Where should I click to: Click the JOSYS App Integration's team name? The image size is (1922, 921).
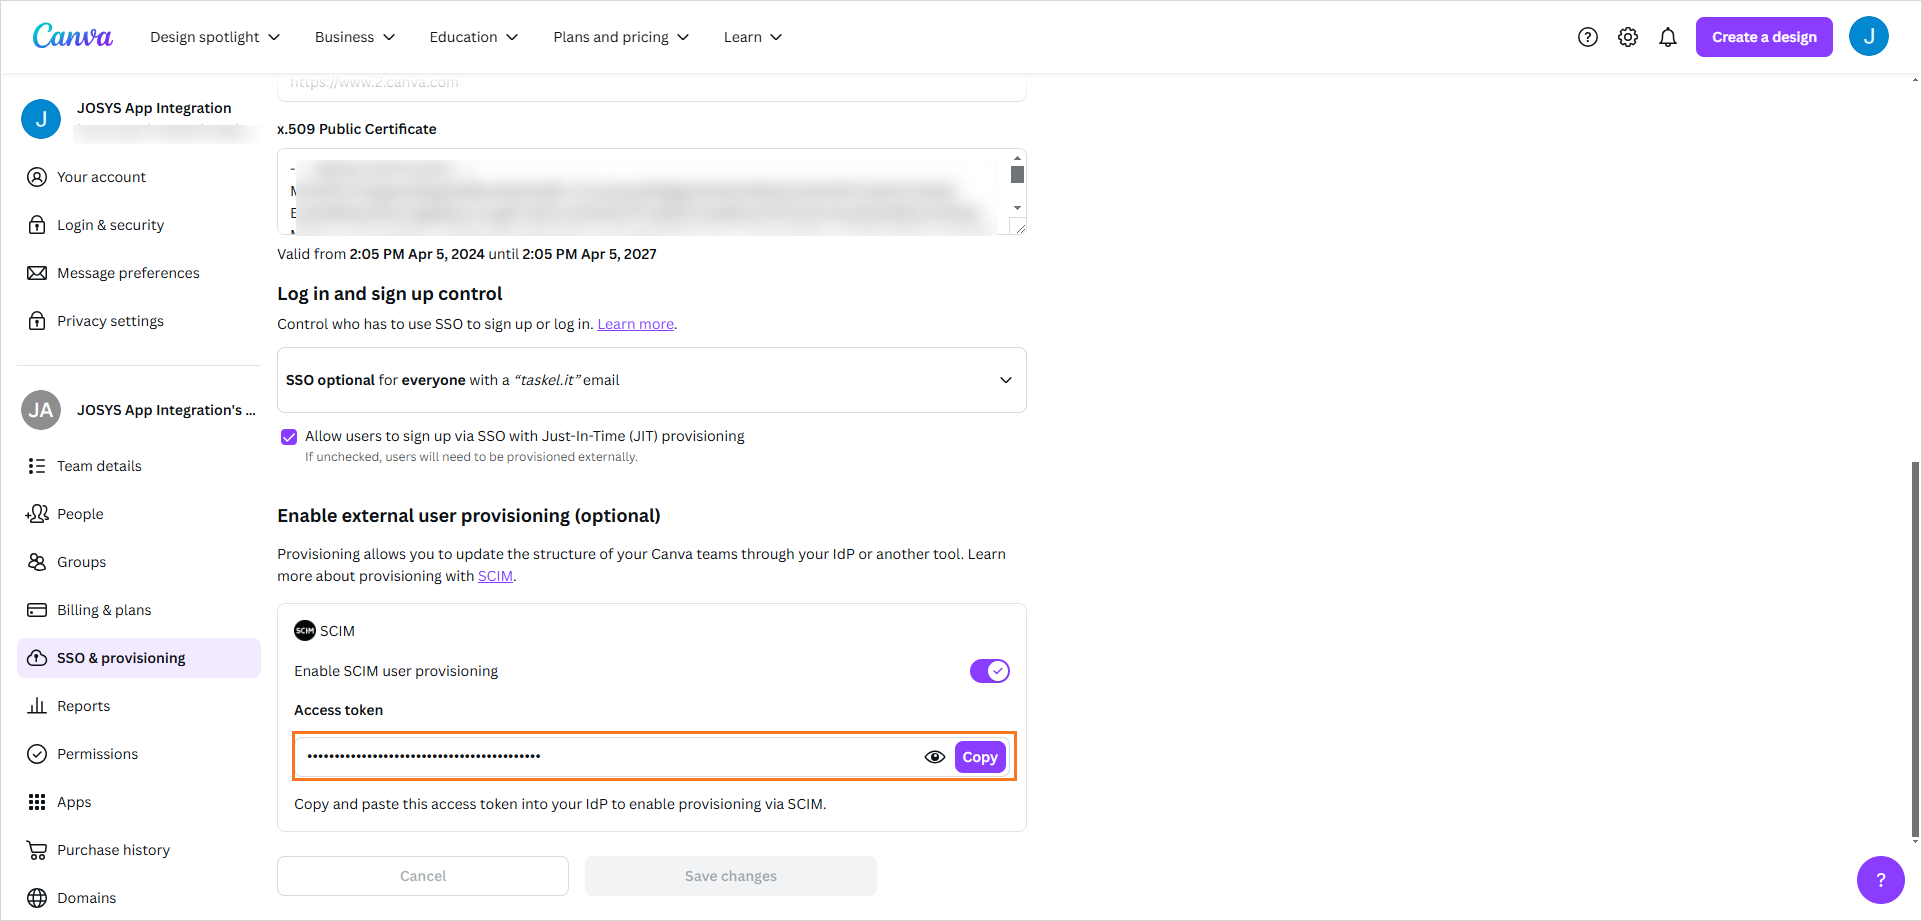point(166,410)
